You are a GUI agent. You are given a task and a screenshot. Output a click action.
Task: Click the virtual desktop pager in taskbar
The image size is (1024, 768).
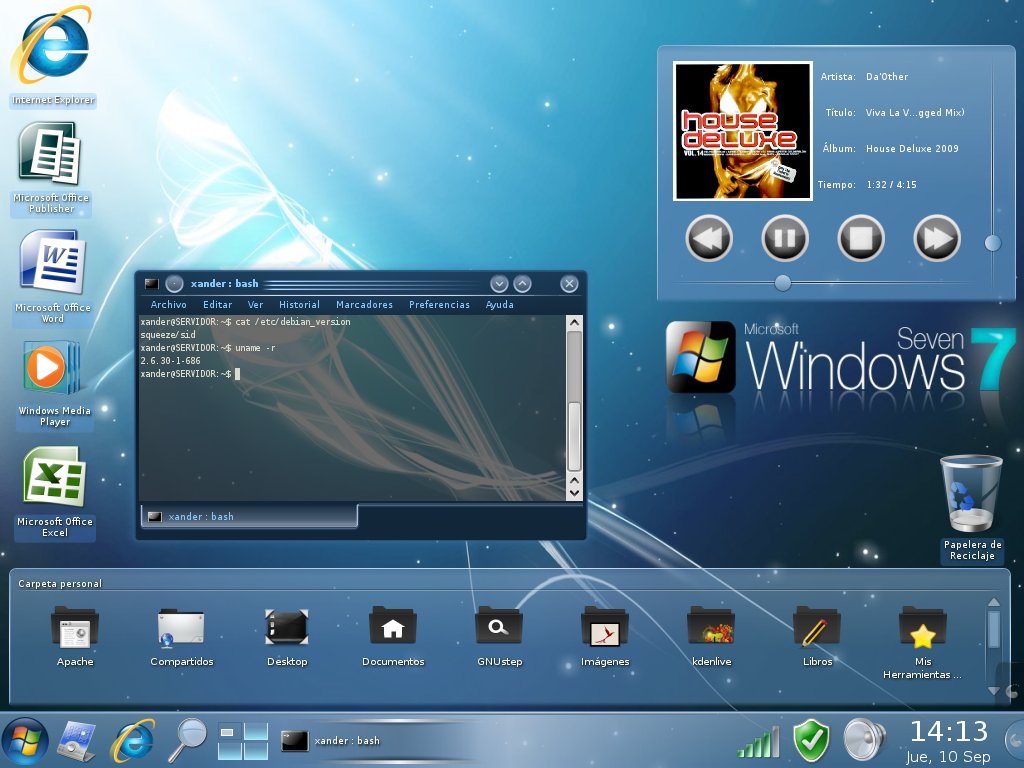tap(243, 741)
